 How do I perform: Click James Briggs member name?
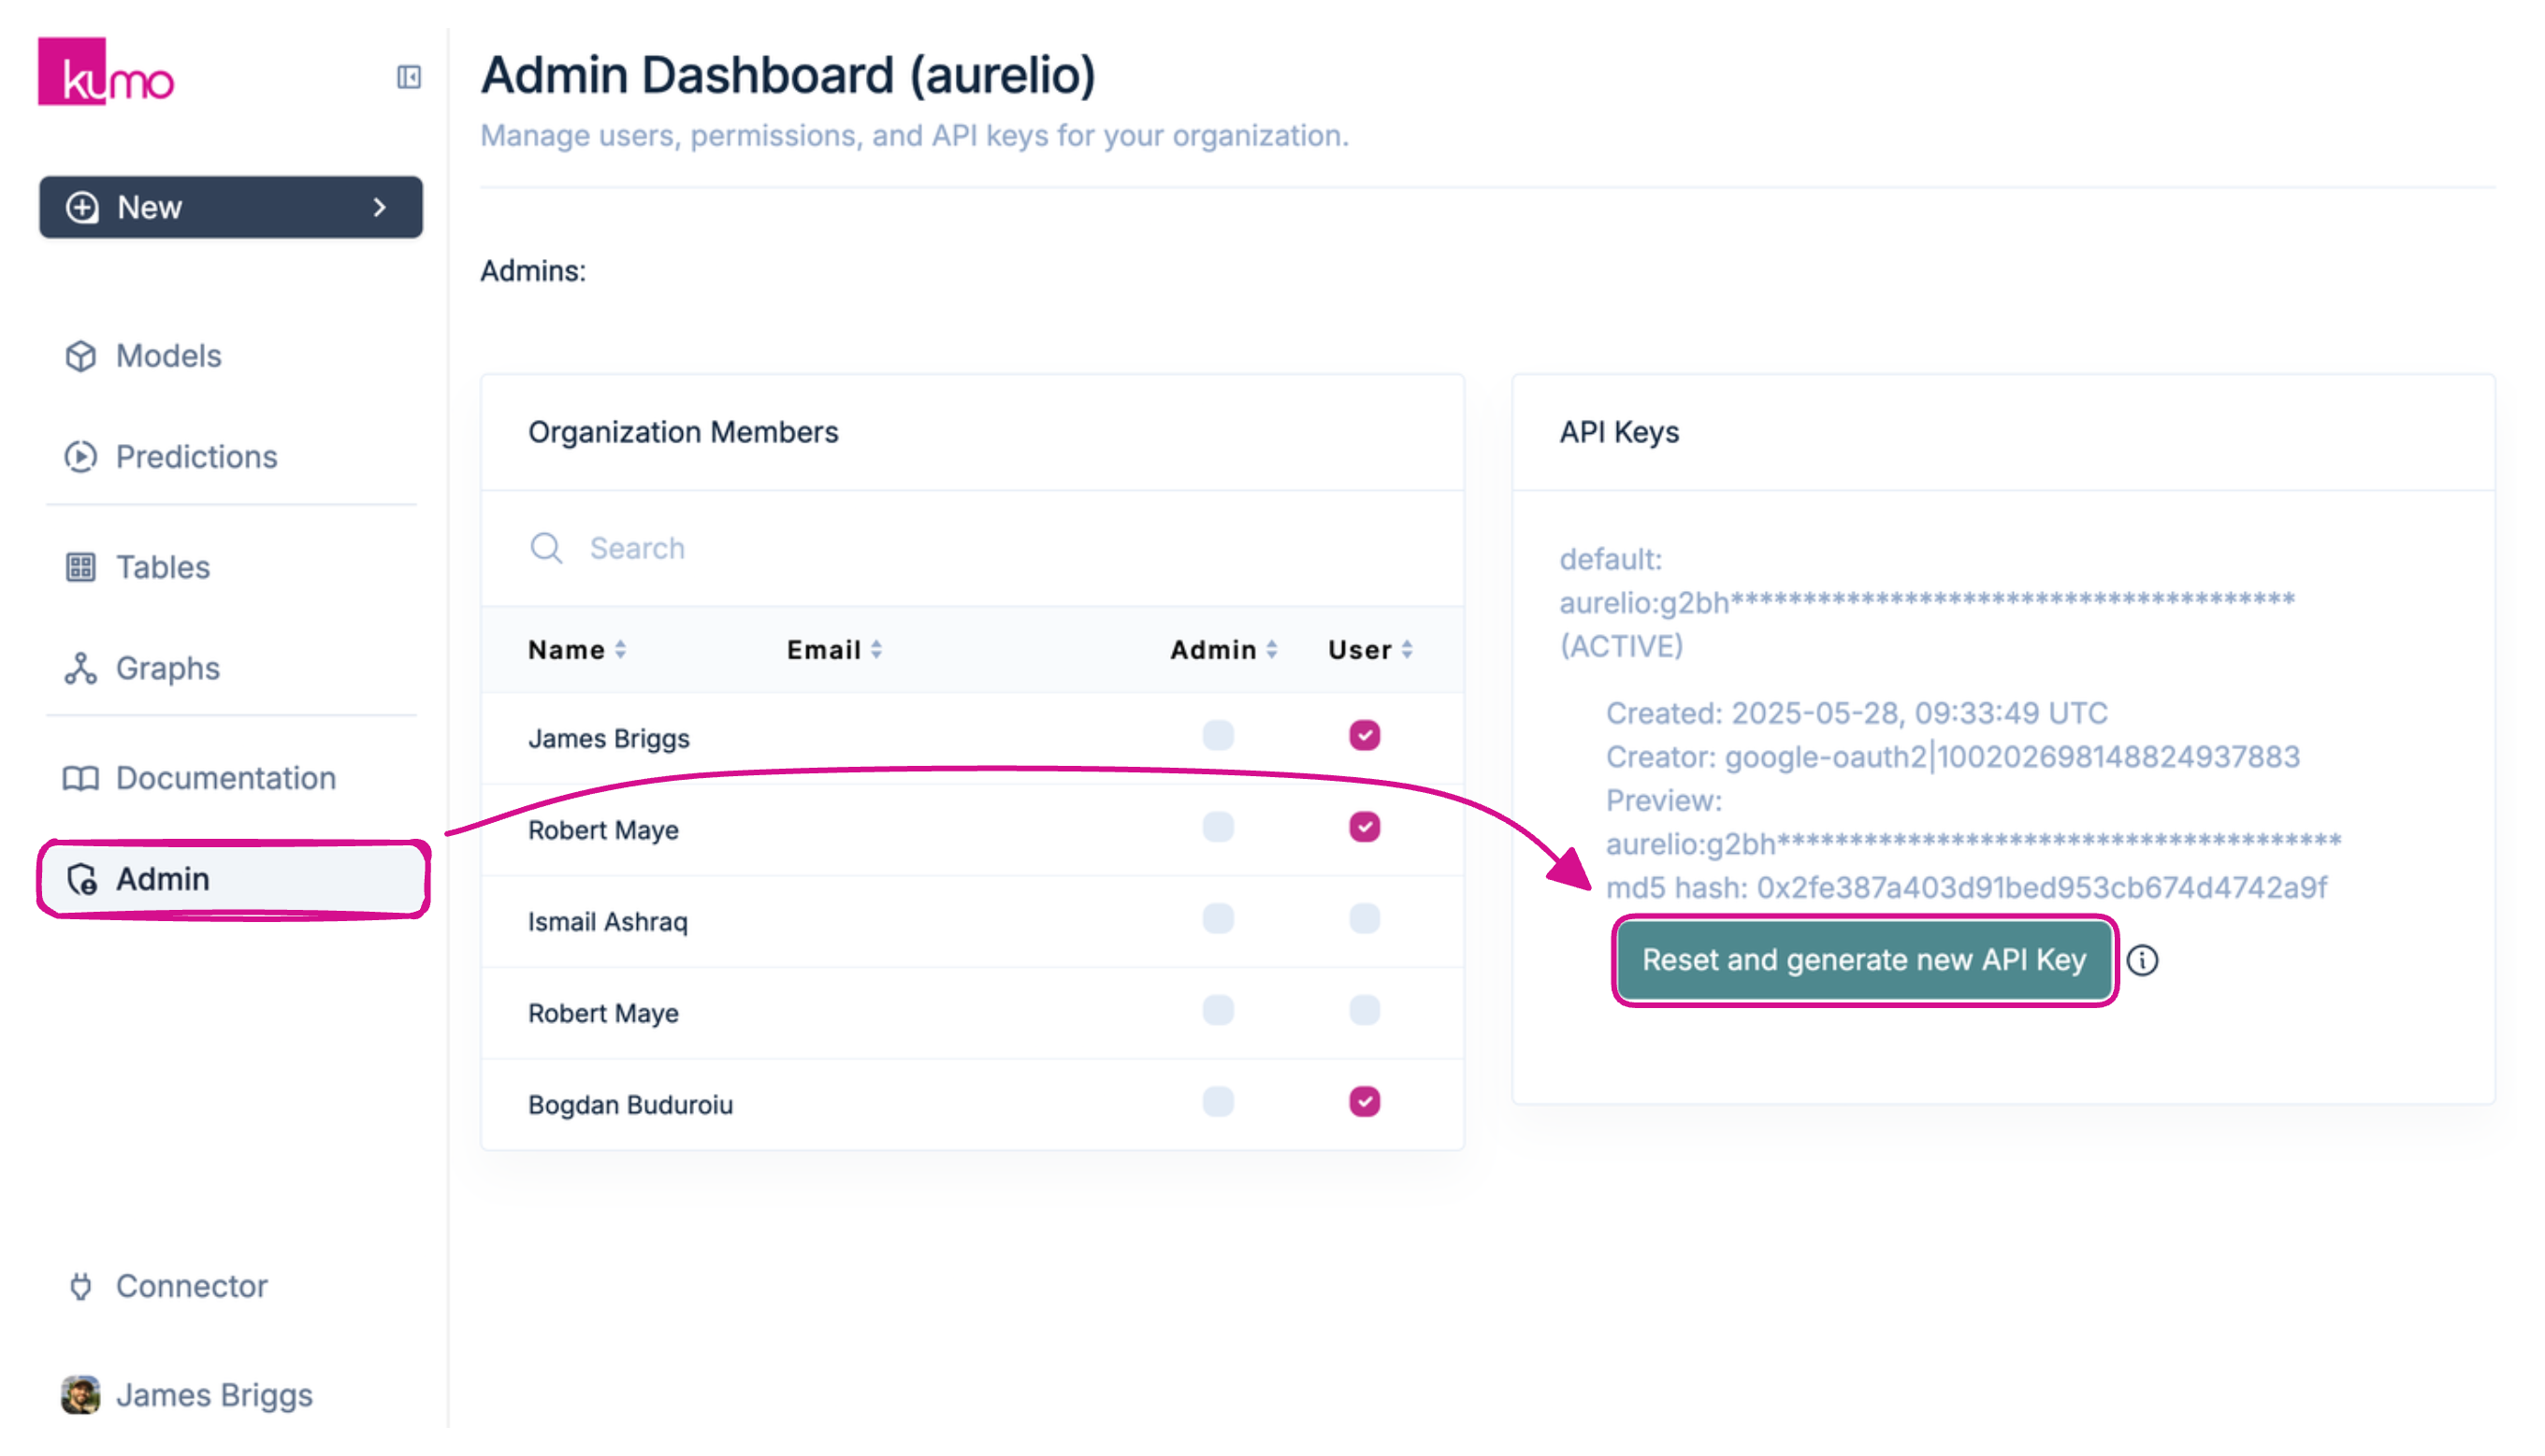click(609, 739)
